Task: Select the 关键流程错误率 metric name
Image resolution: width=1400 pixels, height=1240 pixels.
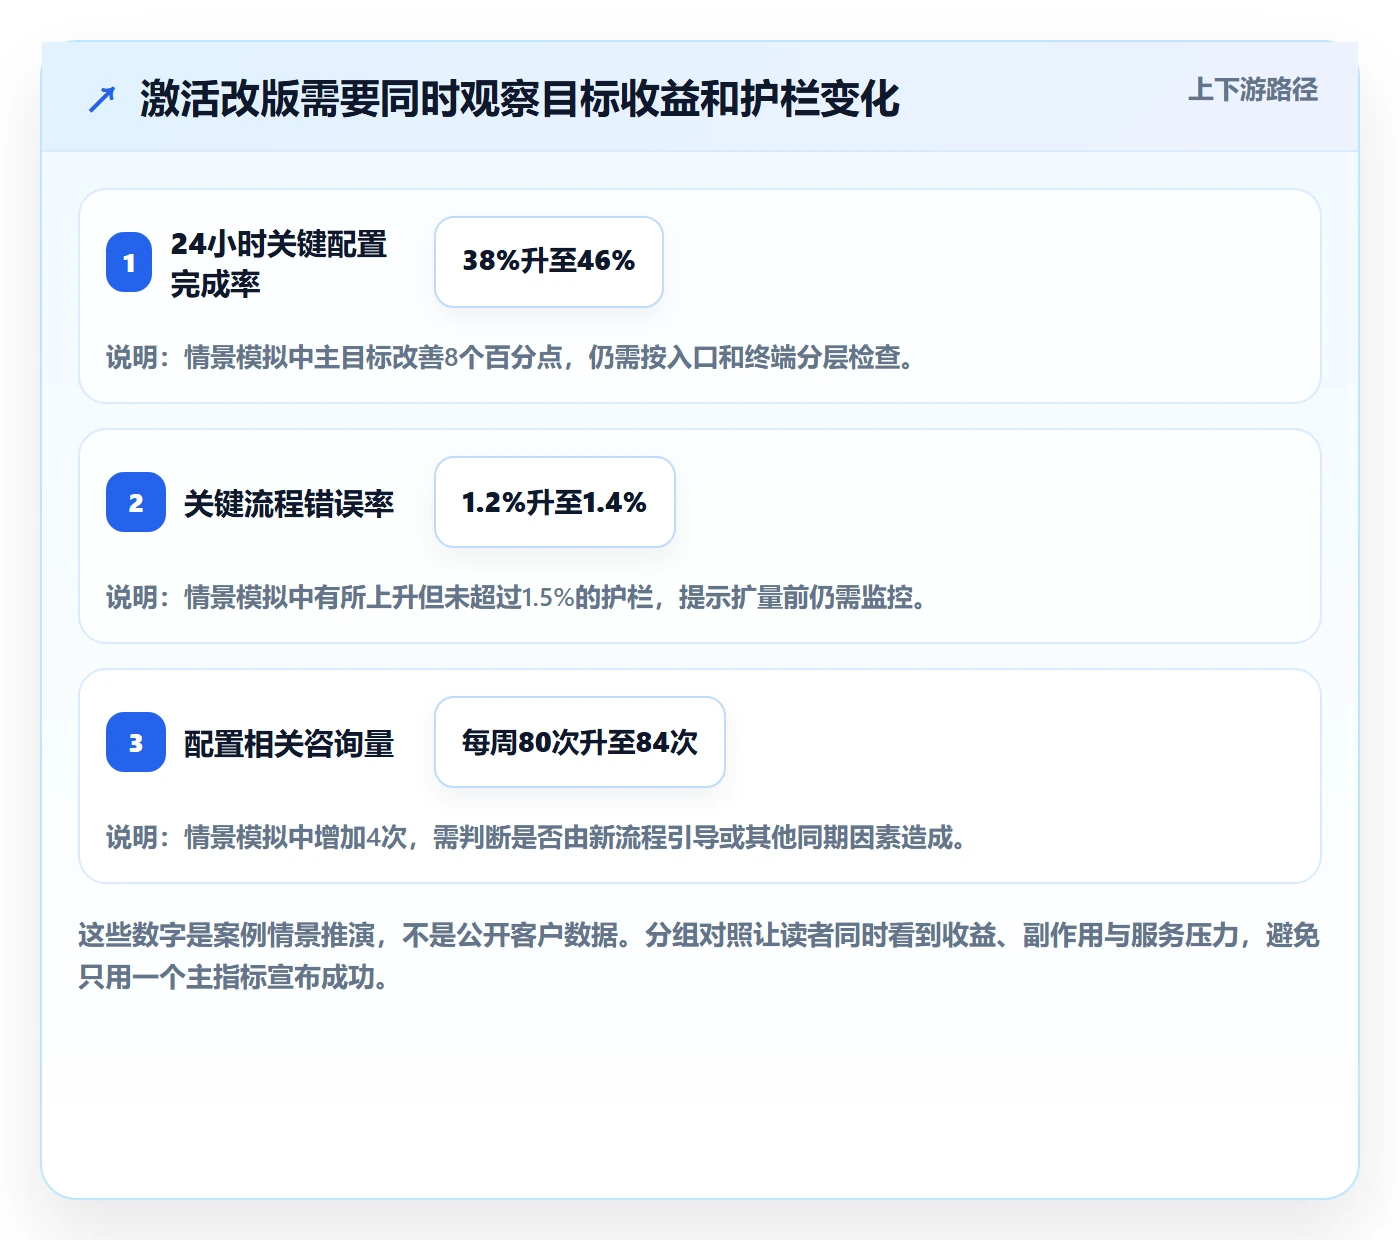Action: coord(289,503)
